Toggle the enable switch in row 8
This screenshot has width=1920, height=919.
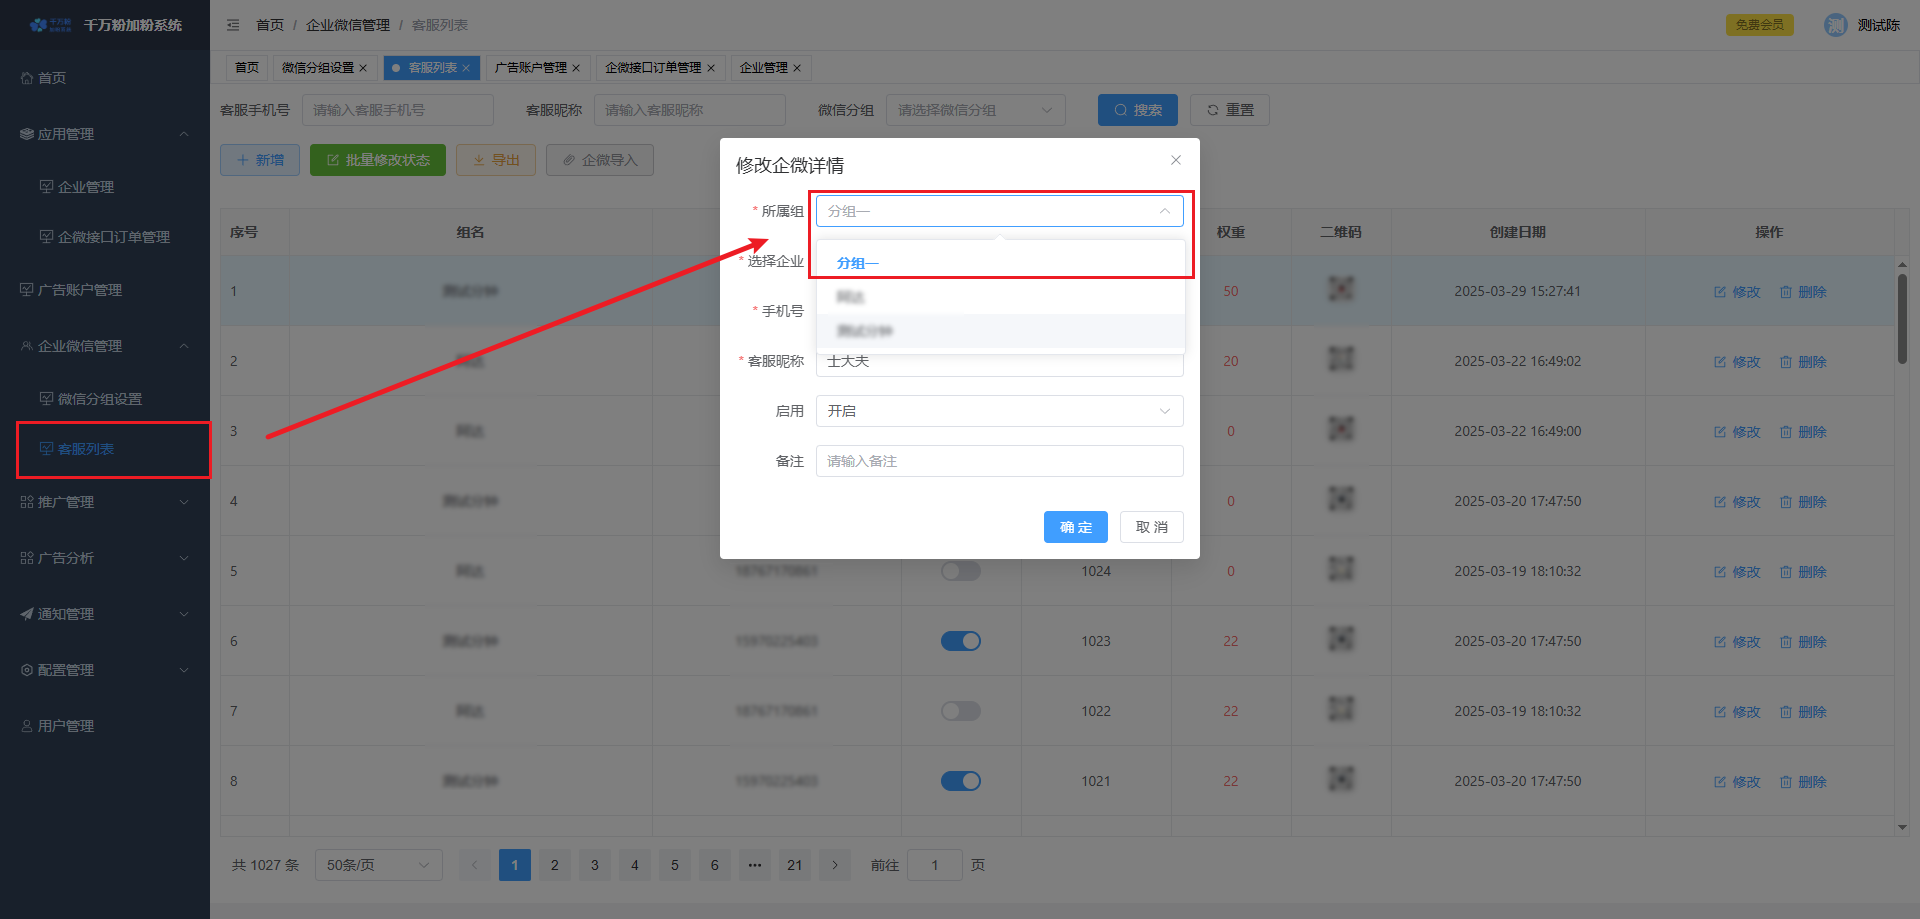pos(960,781)
